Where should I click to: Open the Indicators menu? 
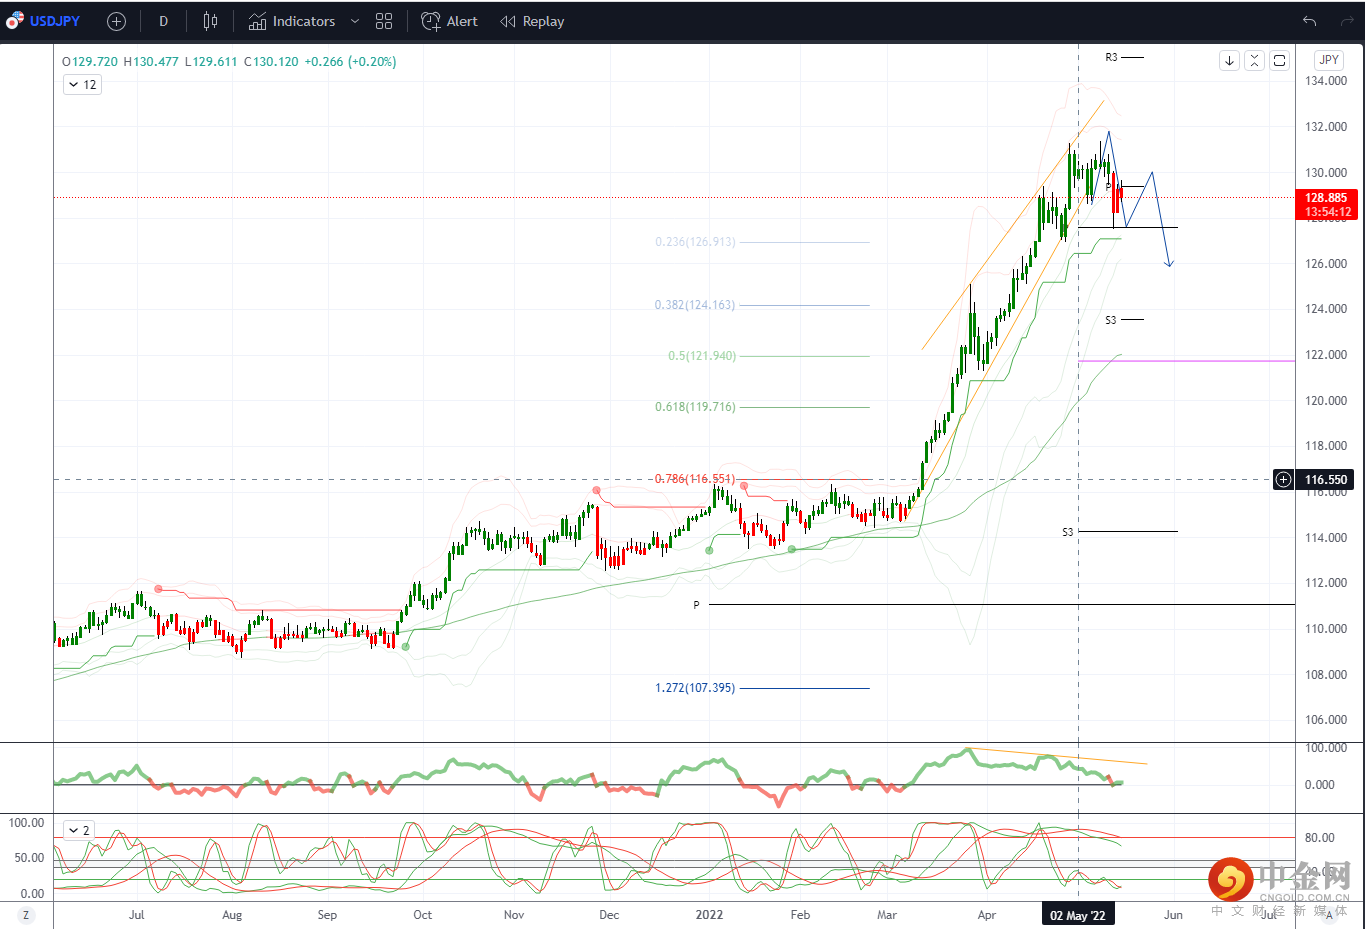pos(292,21)
